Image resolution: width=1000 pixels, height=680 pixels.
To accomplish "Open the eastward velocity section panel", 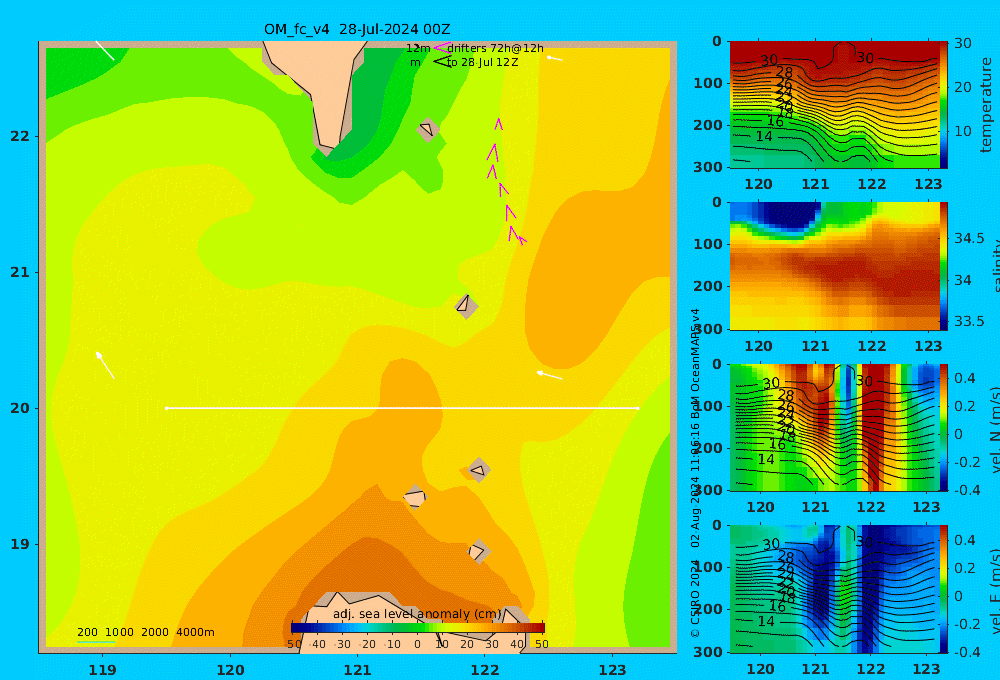I will click(834, 589).
